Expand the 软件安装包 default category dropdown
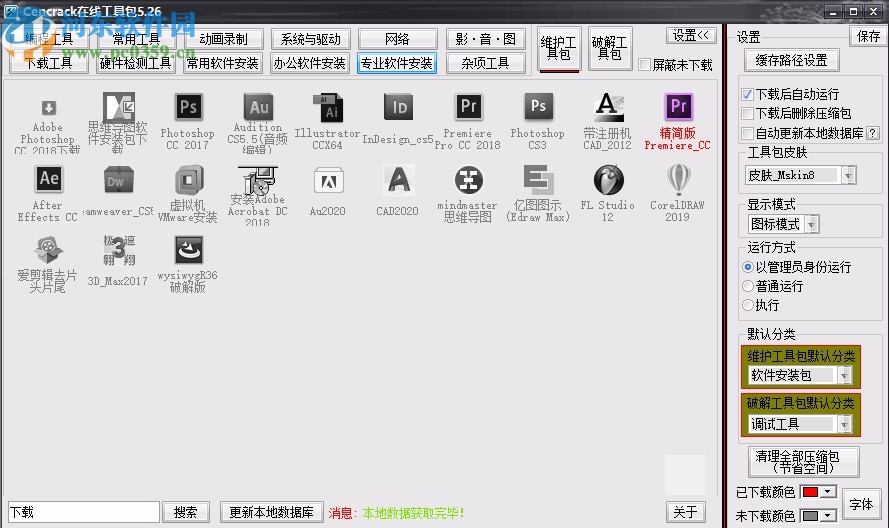Image resolution: width=889 pixels, height=528 pixels. point(844,375)
